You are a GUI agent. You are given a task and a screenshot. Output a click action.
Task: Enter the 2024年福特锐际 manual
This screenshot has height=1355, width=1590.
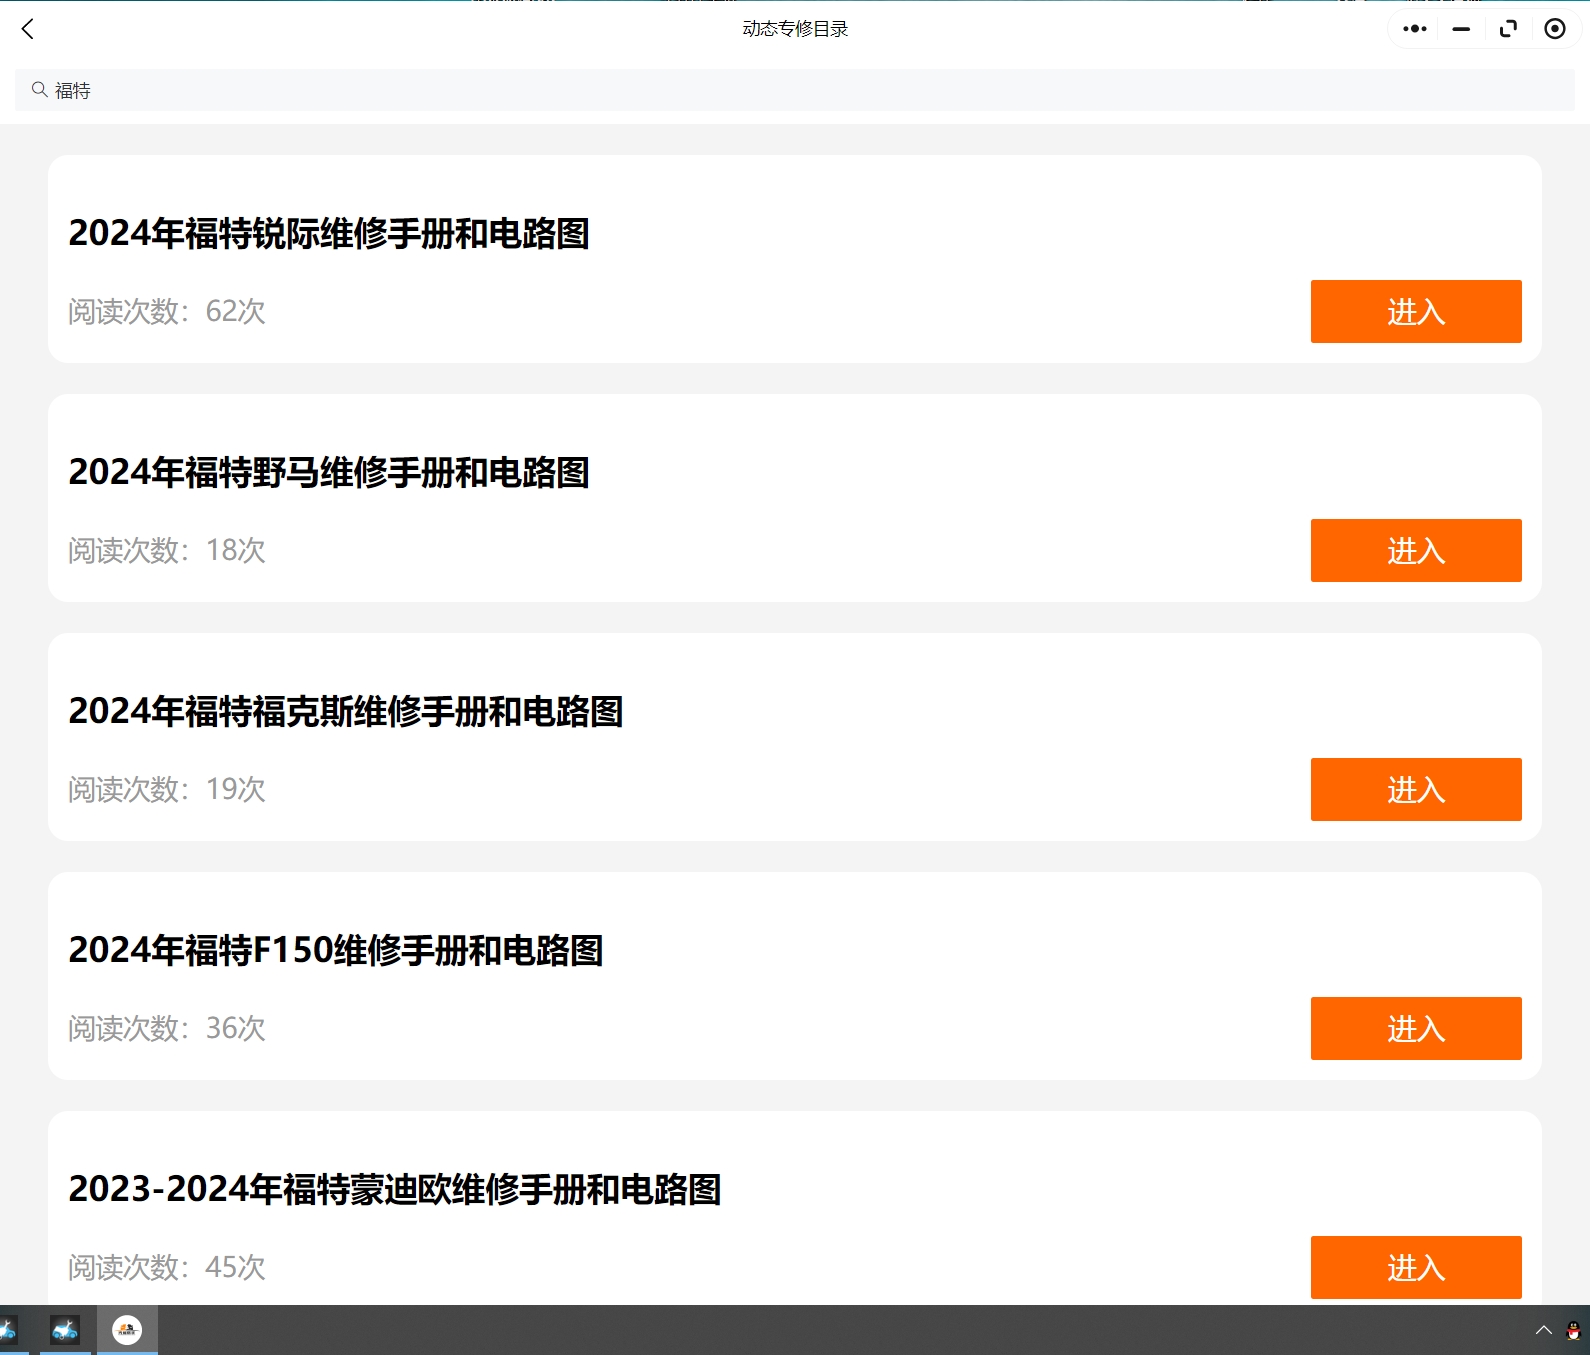click(1415, 312)
